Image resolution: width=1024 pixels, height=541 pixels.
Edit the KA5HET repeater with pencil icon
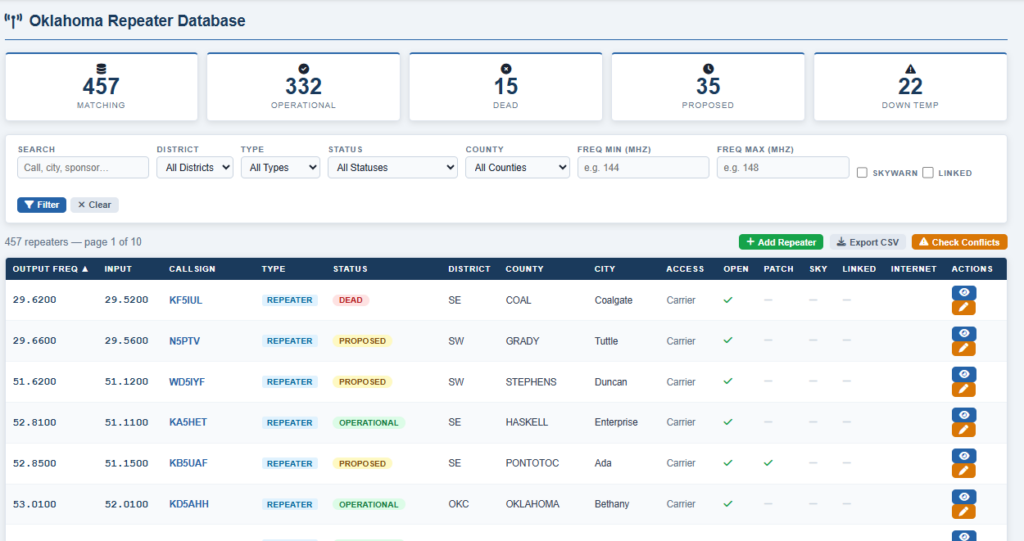tap(964, 430)
